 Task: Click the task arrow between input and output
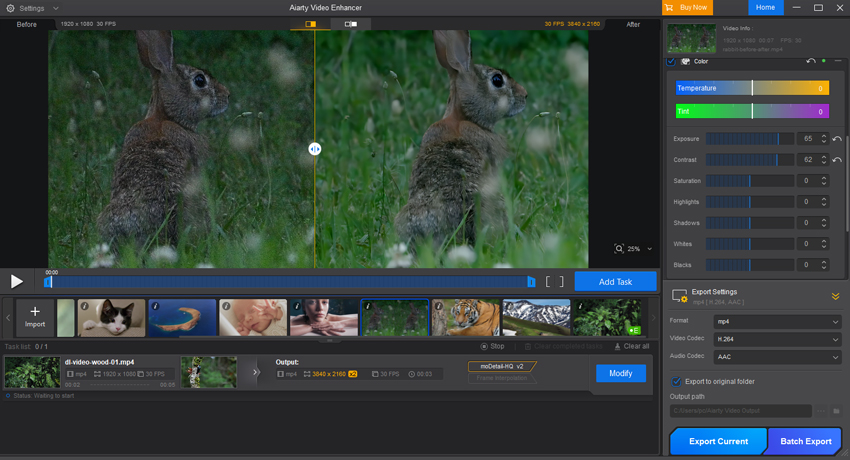click(256, 372)
